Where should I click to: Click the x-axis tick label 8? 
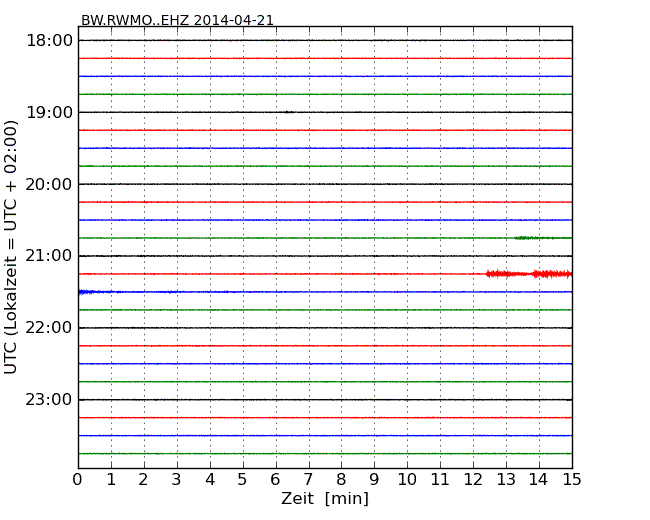coord(341,479)
